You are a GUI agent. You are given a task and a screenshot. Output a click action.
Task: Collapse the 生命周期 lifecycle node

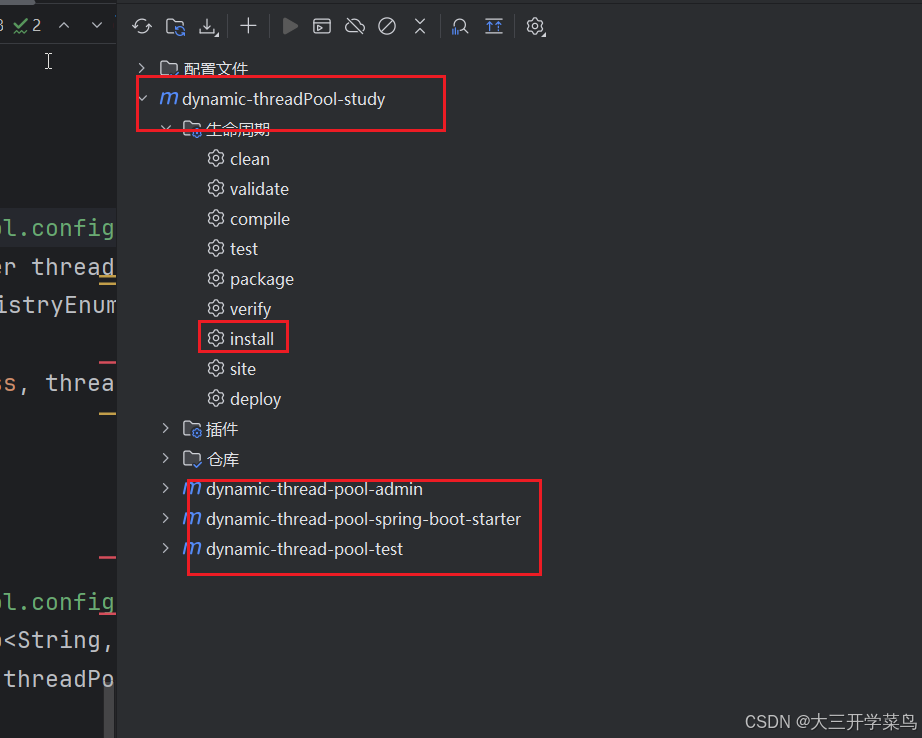(x=166, y=128)
